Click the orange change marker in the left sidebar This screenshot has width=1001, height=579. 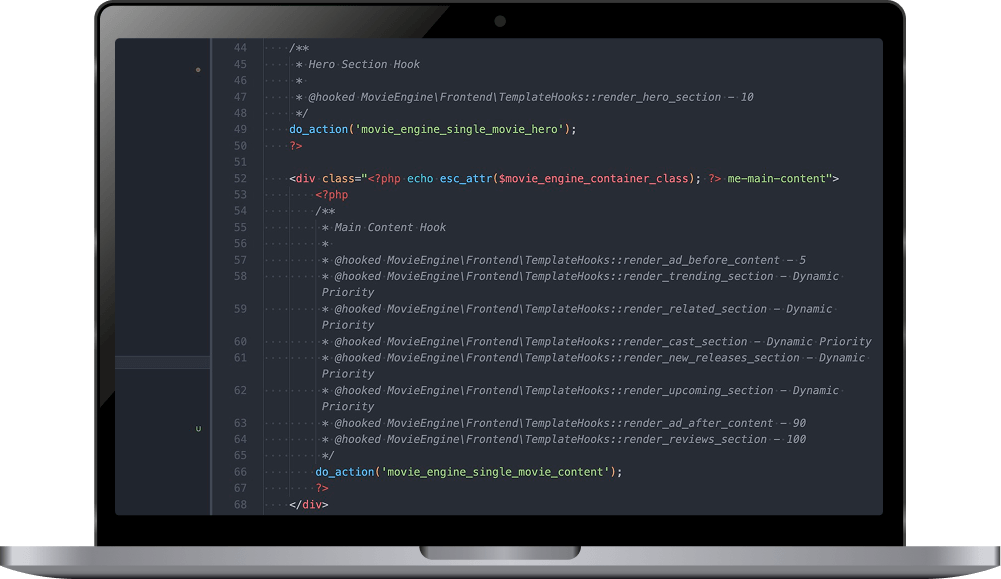coord(197,71)
